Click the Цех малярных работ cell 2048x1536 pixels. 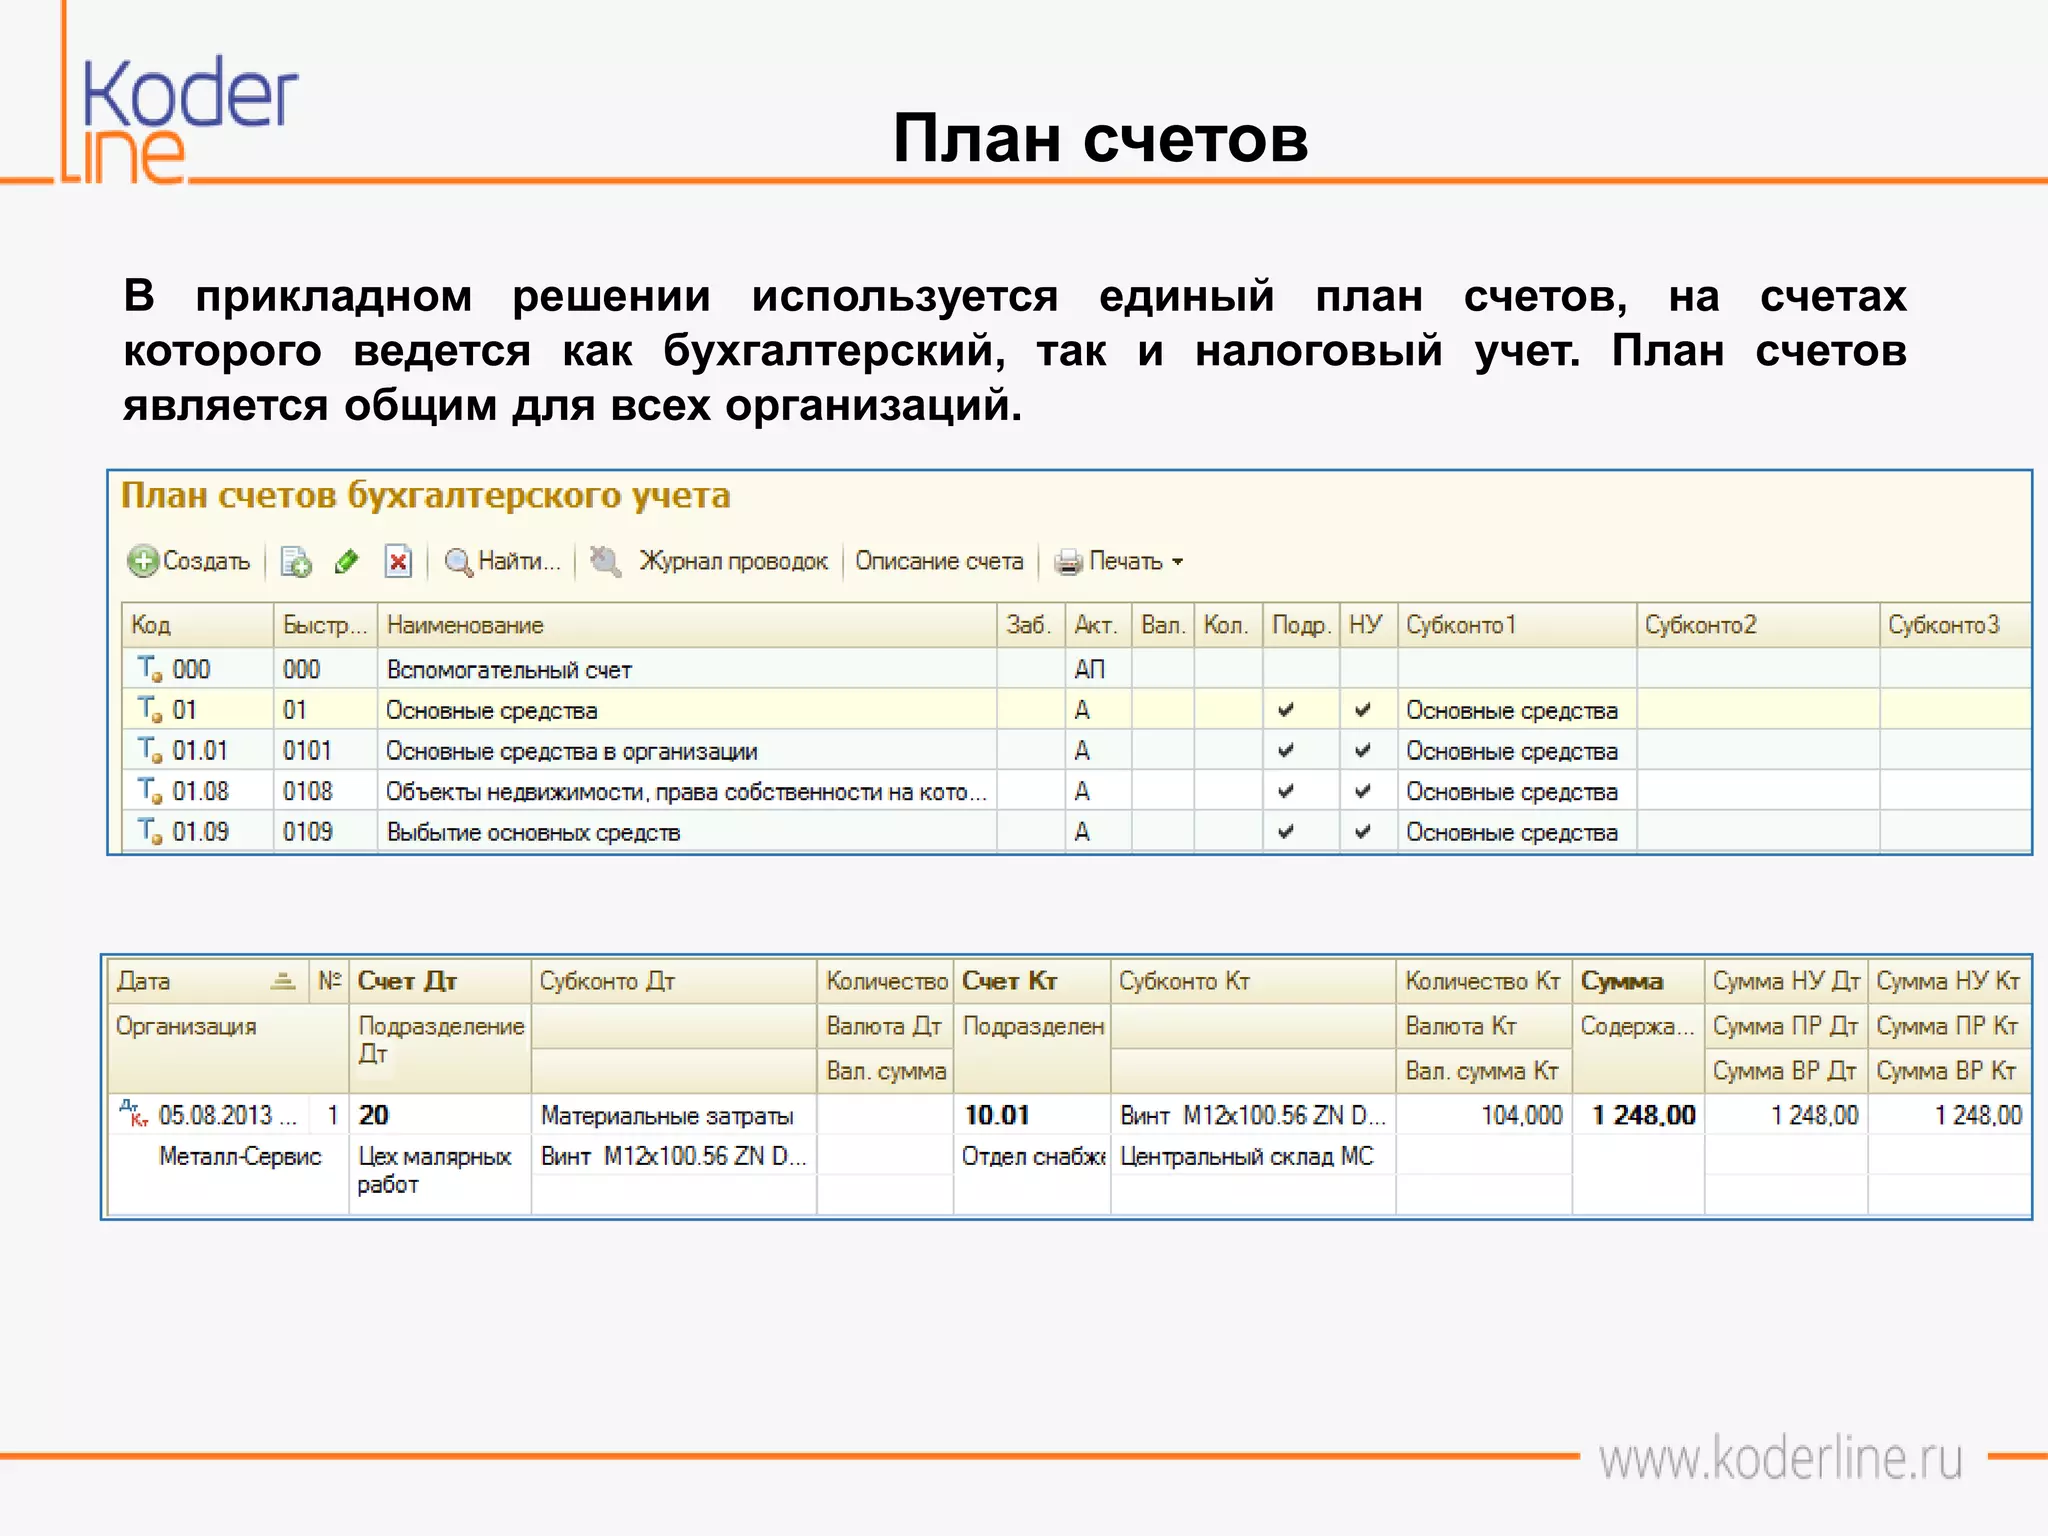pyautogui.click(x=439, y=1171)
